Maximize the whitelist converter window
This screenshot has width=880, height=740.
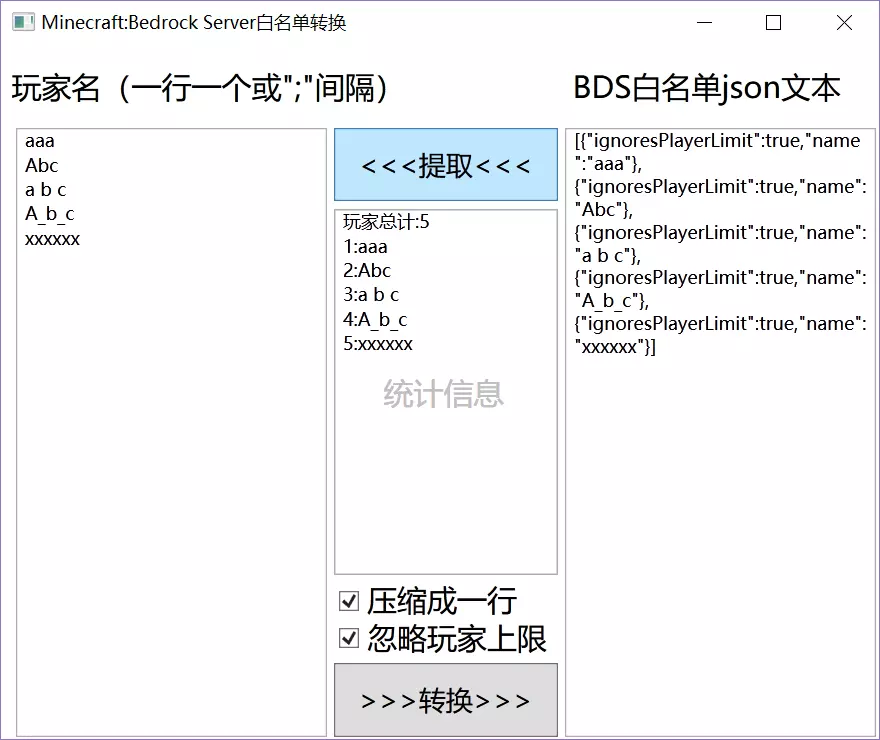[x=773, y=22]
